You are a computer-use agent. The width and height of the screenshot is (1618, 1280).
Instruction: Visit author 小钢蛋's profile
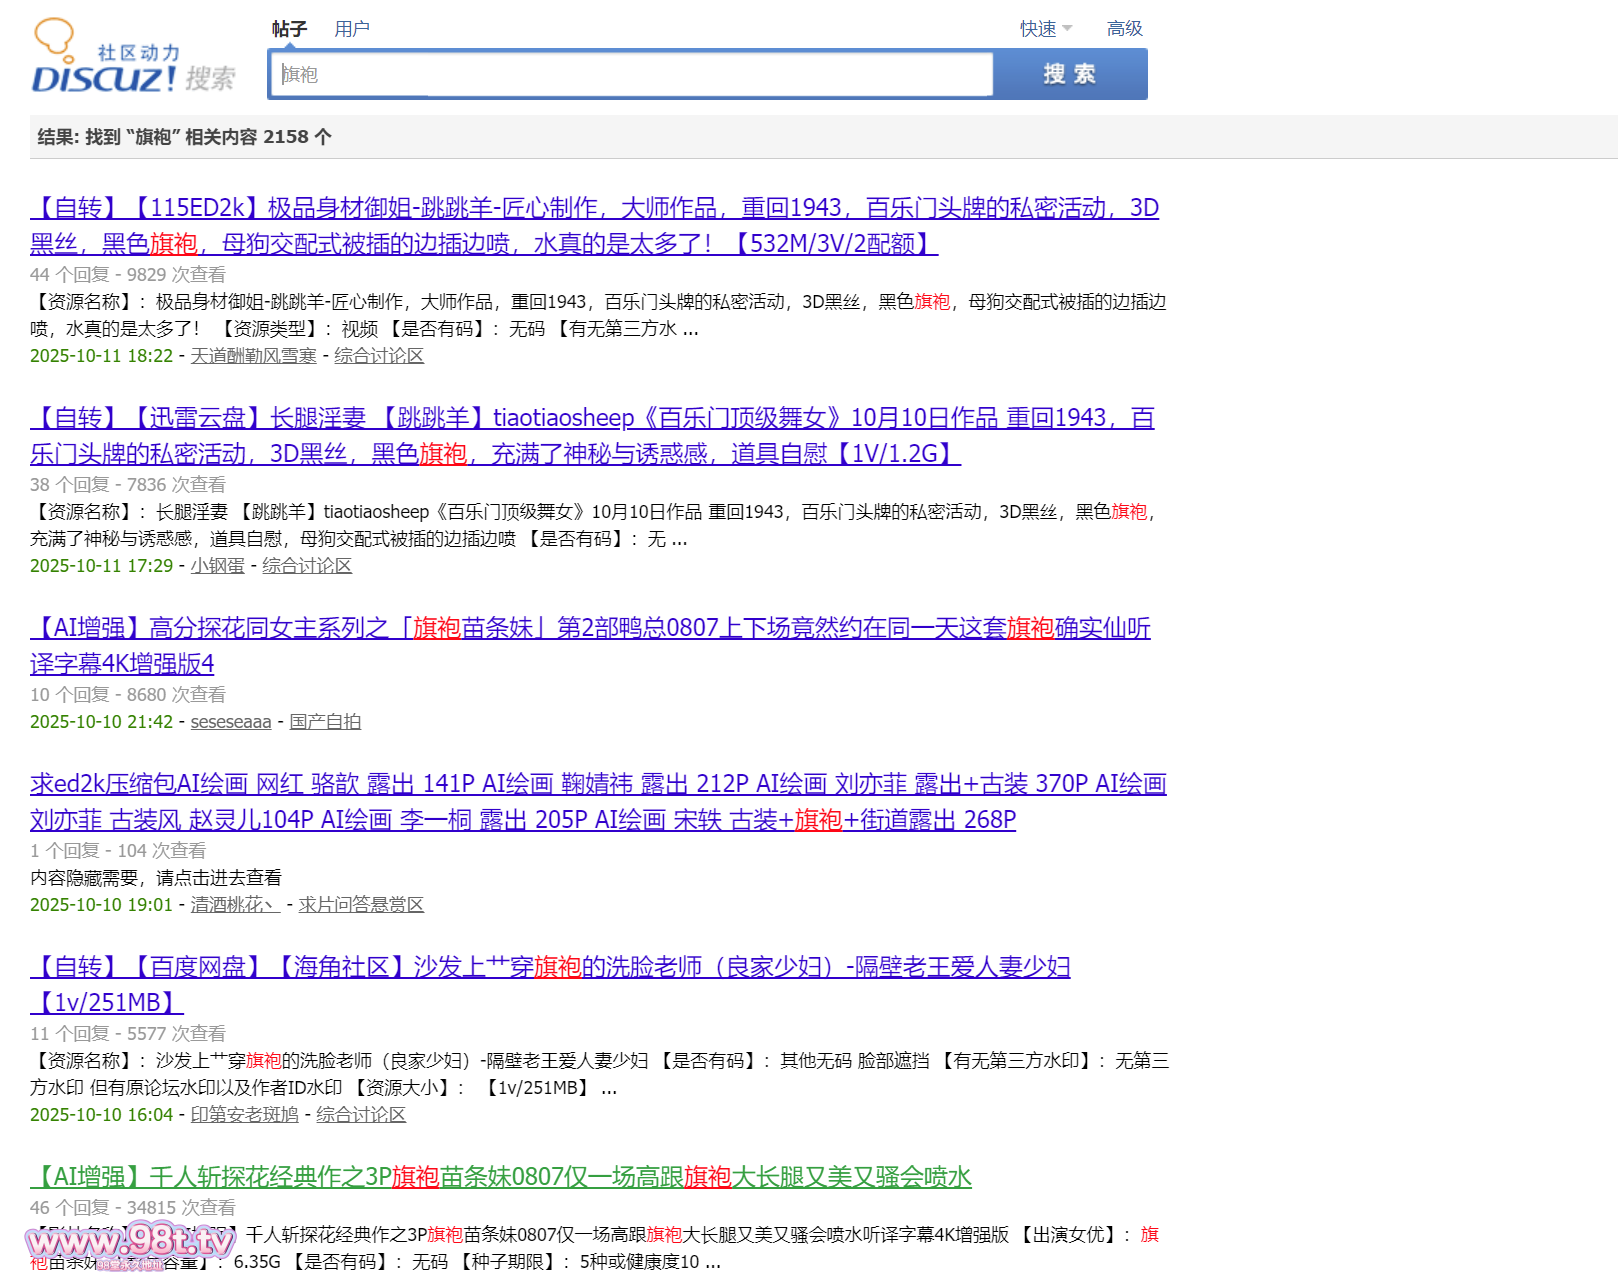click(217, 566)
